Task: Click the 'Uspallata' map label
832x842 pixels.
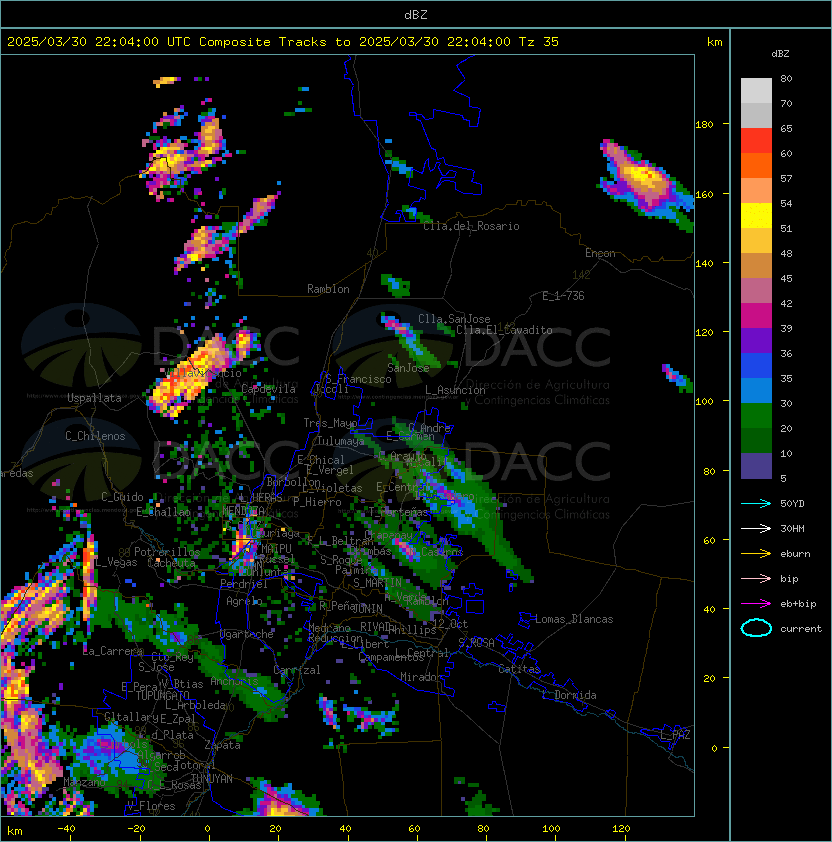Action: point(94,398)
